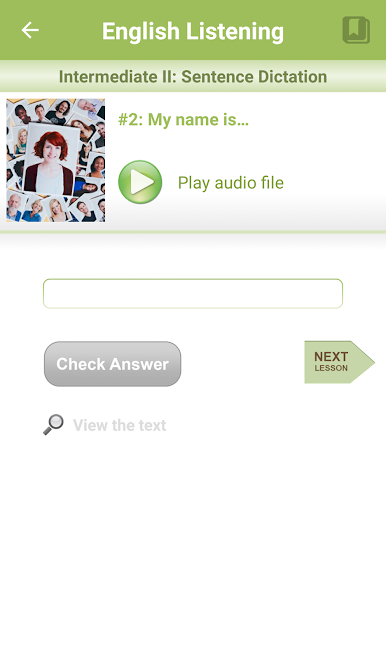386x659 pixels.
Task: Tap the 'English Listening' app title
Action: pos(193,32)
